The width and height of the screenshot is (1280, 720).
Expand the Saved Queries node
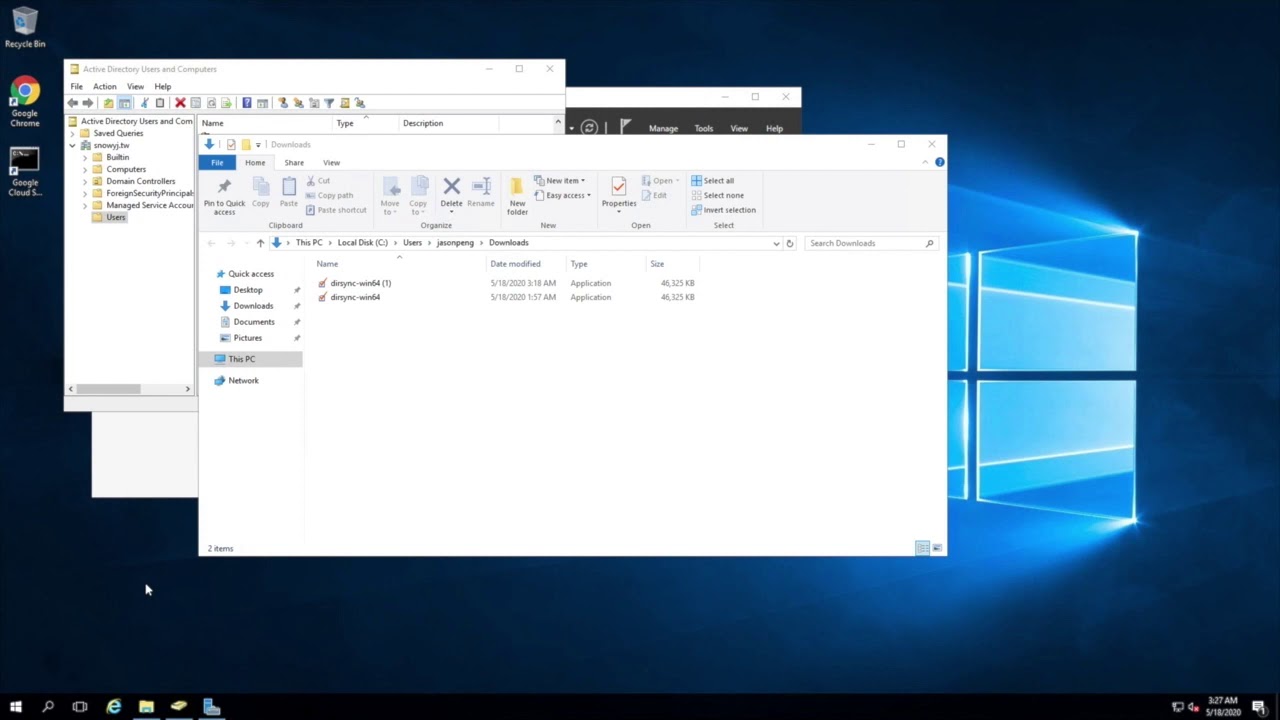(x=72, y=133)
